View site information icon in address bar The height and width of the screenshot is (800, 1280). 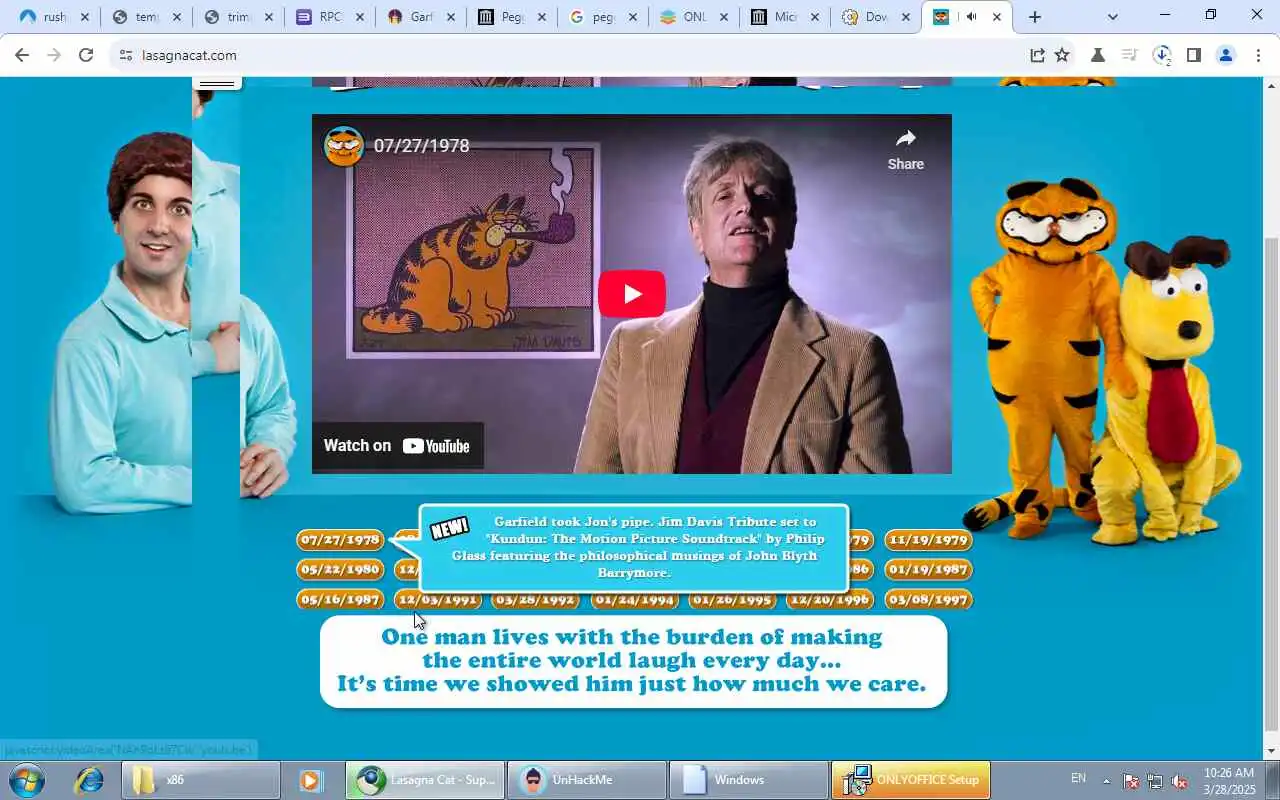125,55
